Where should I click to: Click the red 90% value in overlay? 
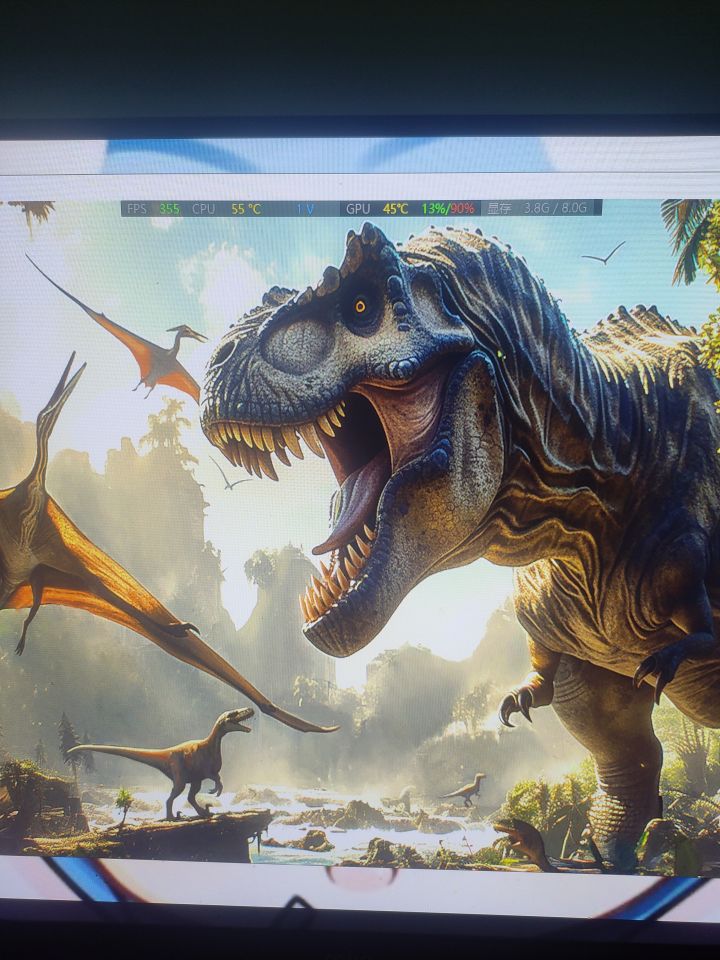click(x=462, y=208)
